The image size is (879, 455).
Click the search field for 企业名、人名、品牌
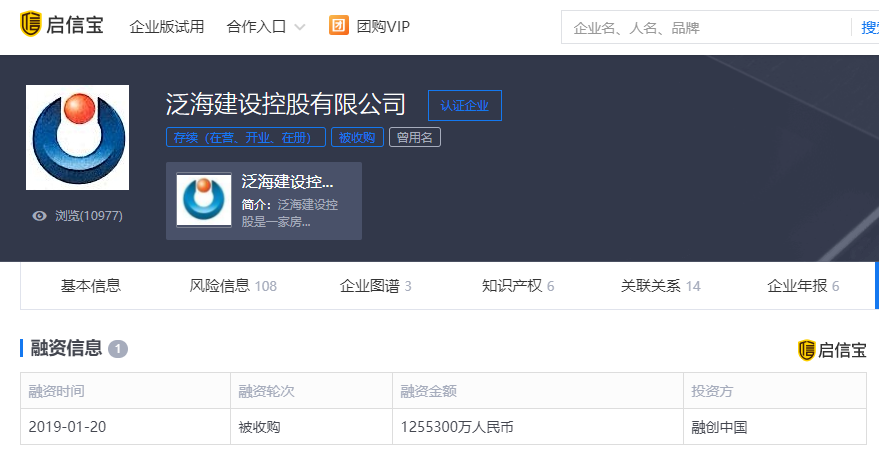point(705,28)
